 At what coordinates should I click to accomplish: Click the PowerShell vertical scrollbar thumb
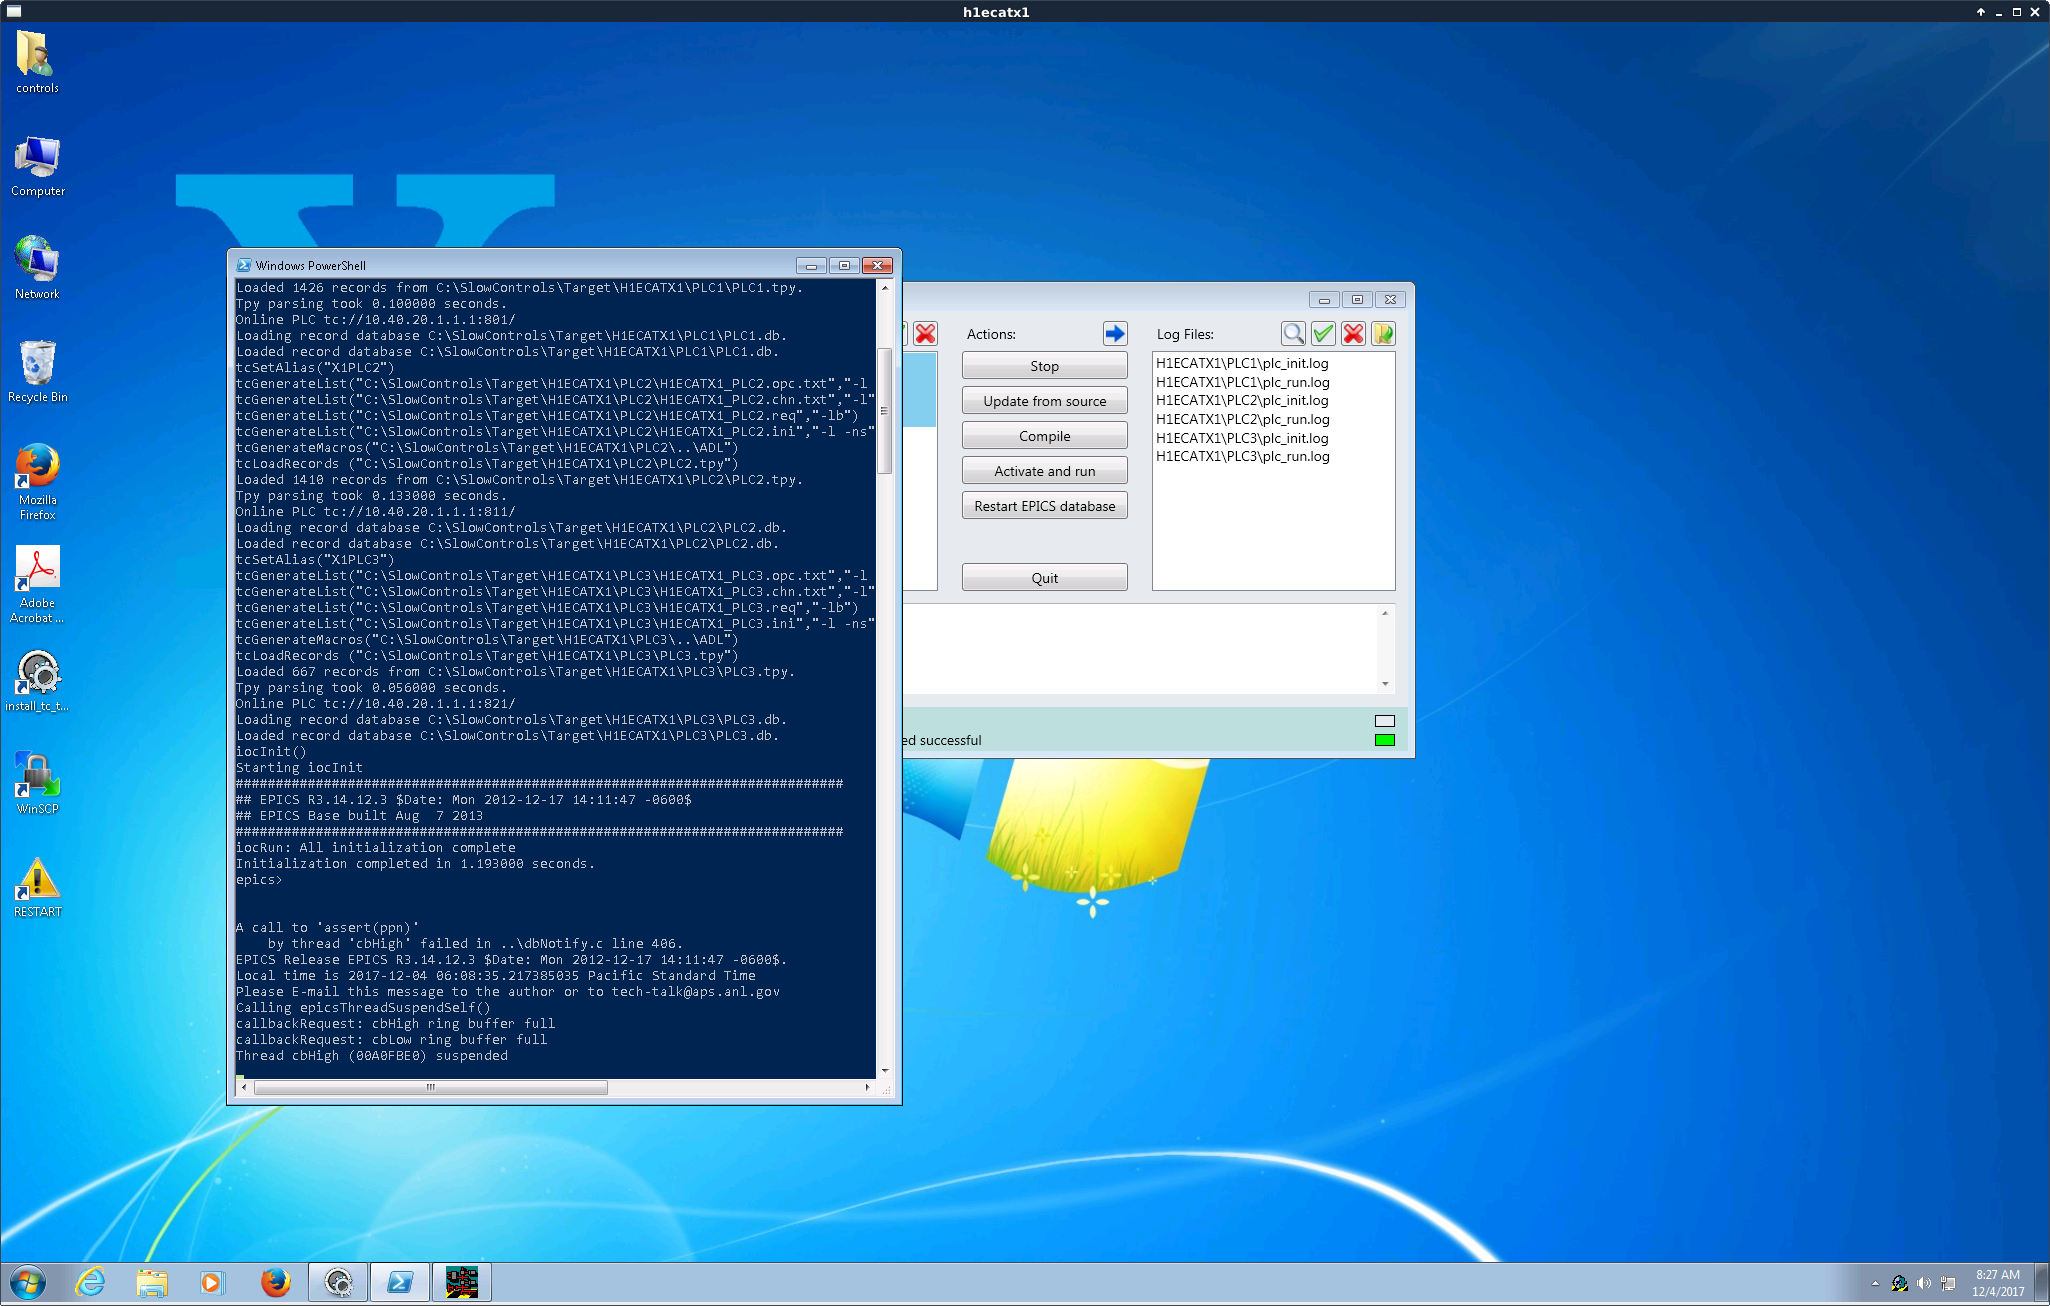[884, 411]
